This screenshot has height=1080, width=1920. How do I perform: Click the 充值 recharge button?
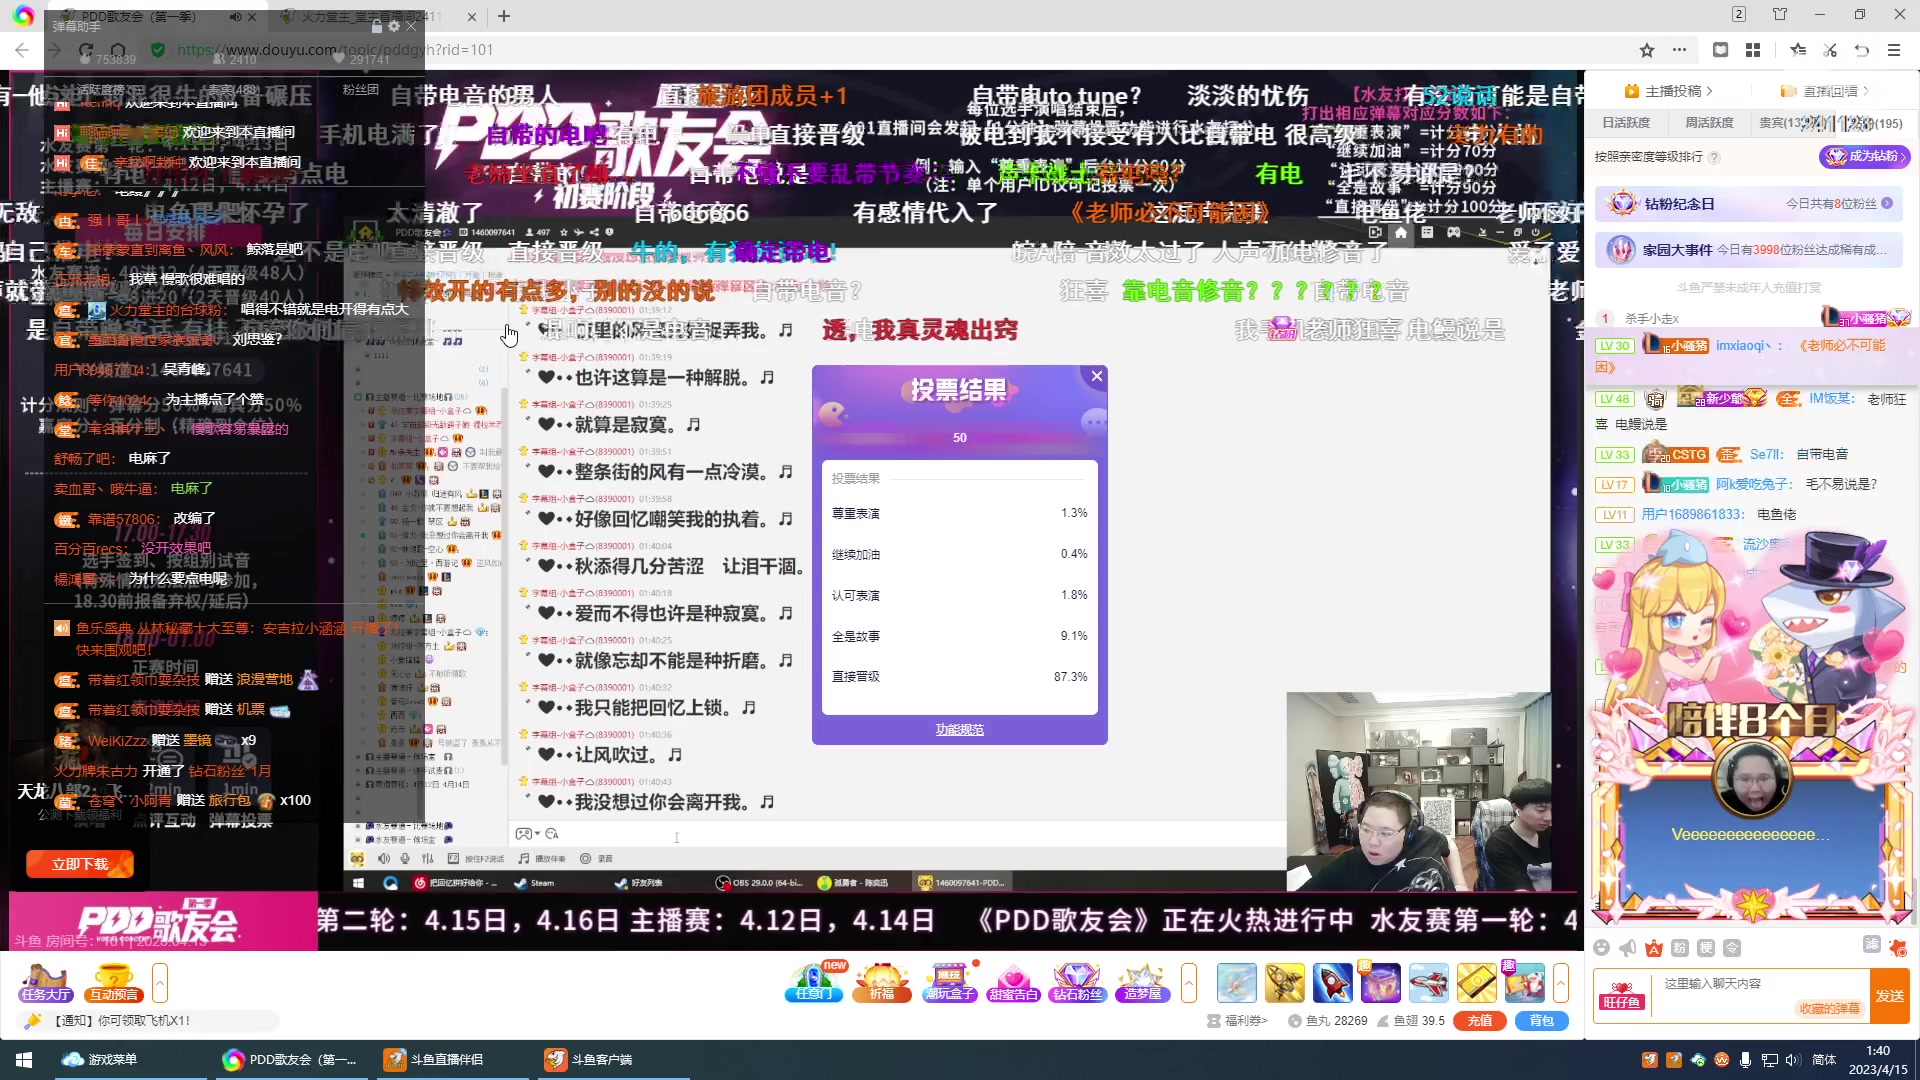point(1479,1021)
